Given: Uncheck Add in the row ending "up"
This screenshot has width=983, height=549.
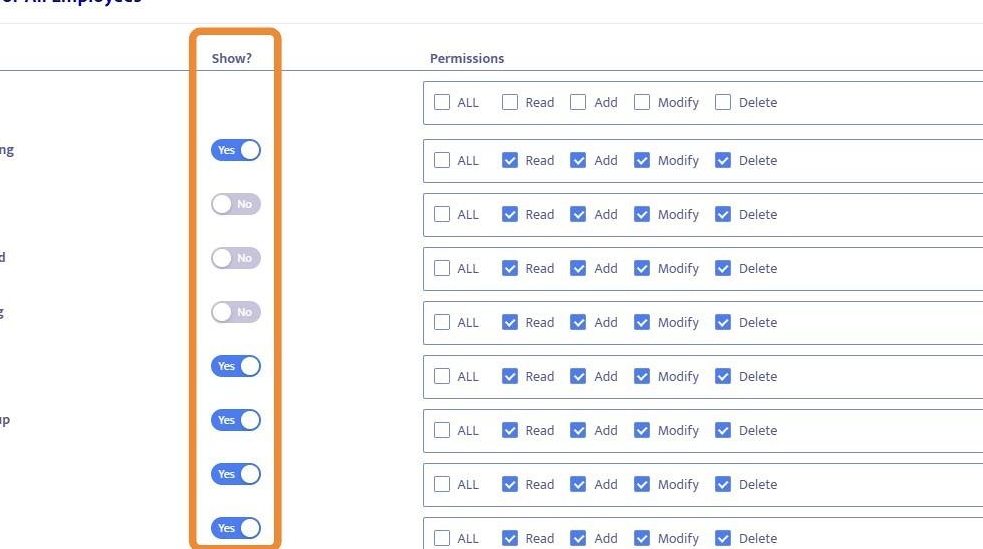Looking at the screenshot, I should coord(578,430).
